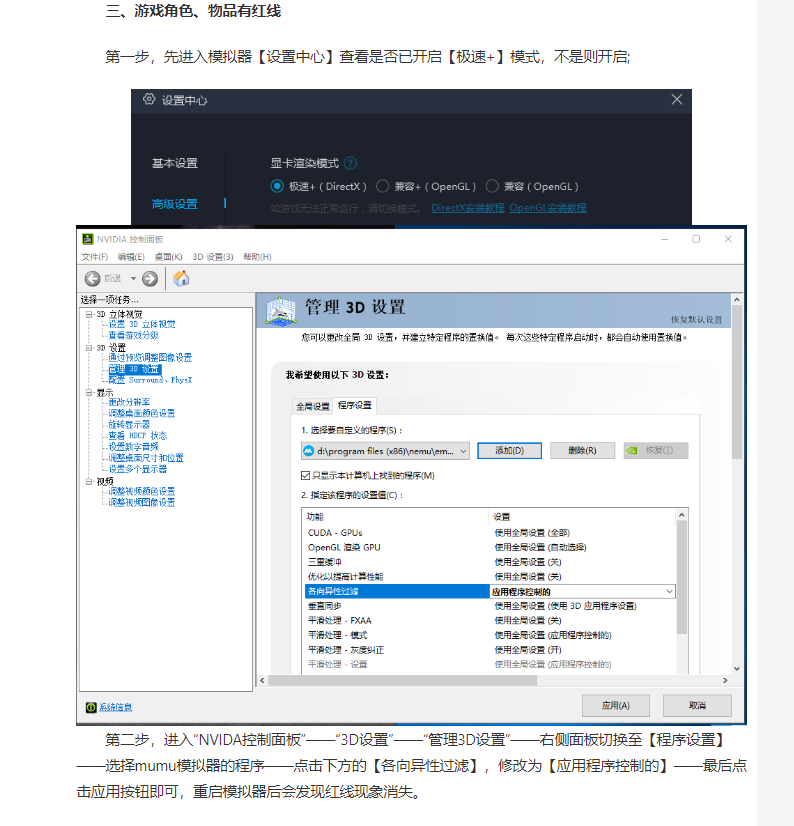Toggle 只显示本计算机上找到的程序 checkbox
The image size is (794, 826).
point(306,475)
